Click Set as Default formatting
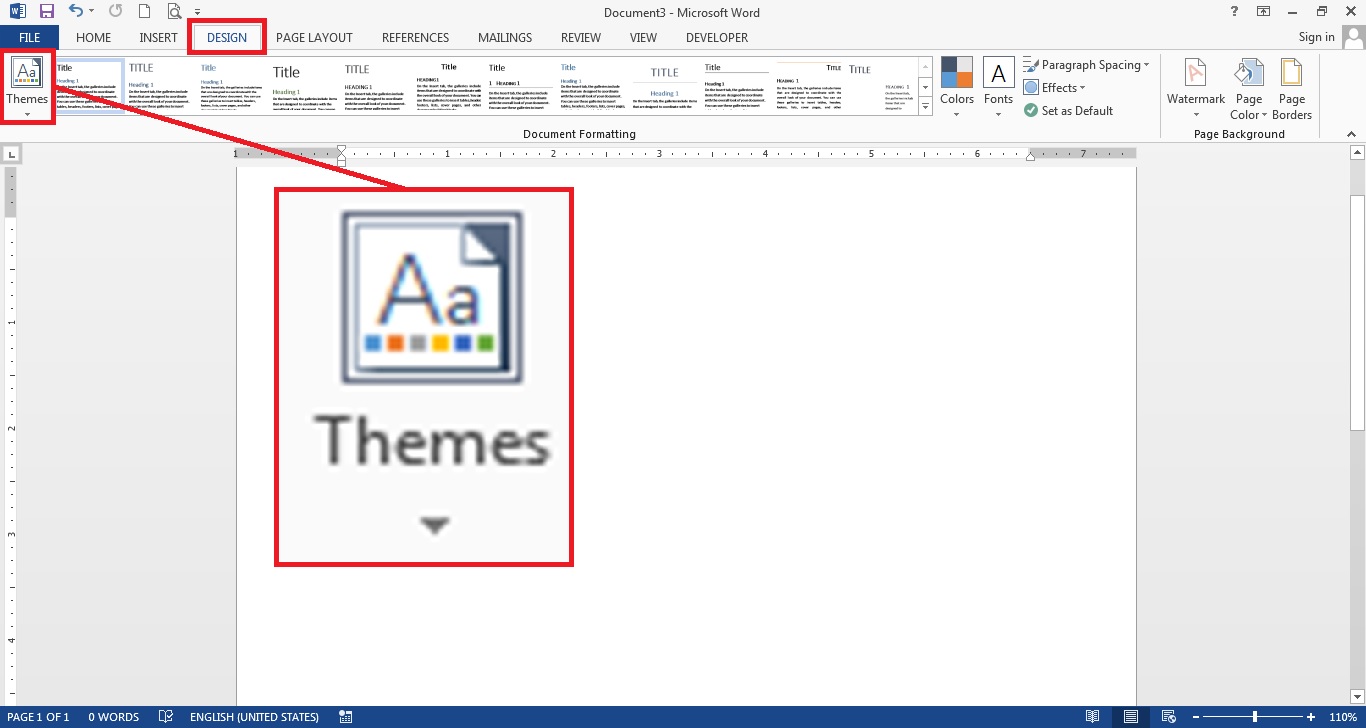Image resolution: width=1366 pixels, height=728 pixels. point(1069,110)
